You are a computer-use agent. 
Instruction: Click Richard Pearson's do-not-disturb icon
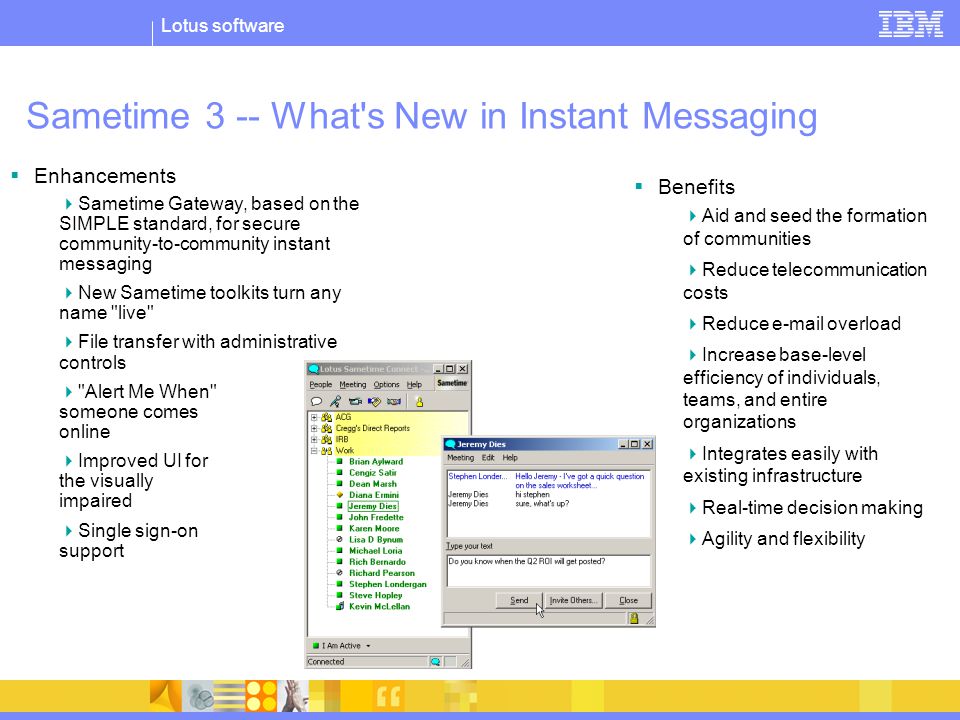339,573
